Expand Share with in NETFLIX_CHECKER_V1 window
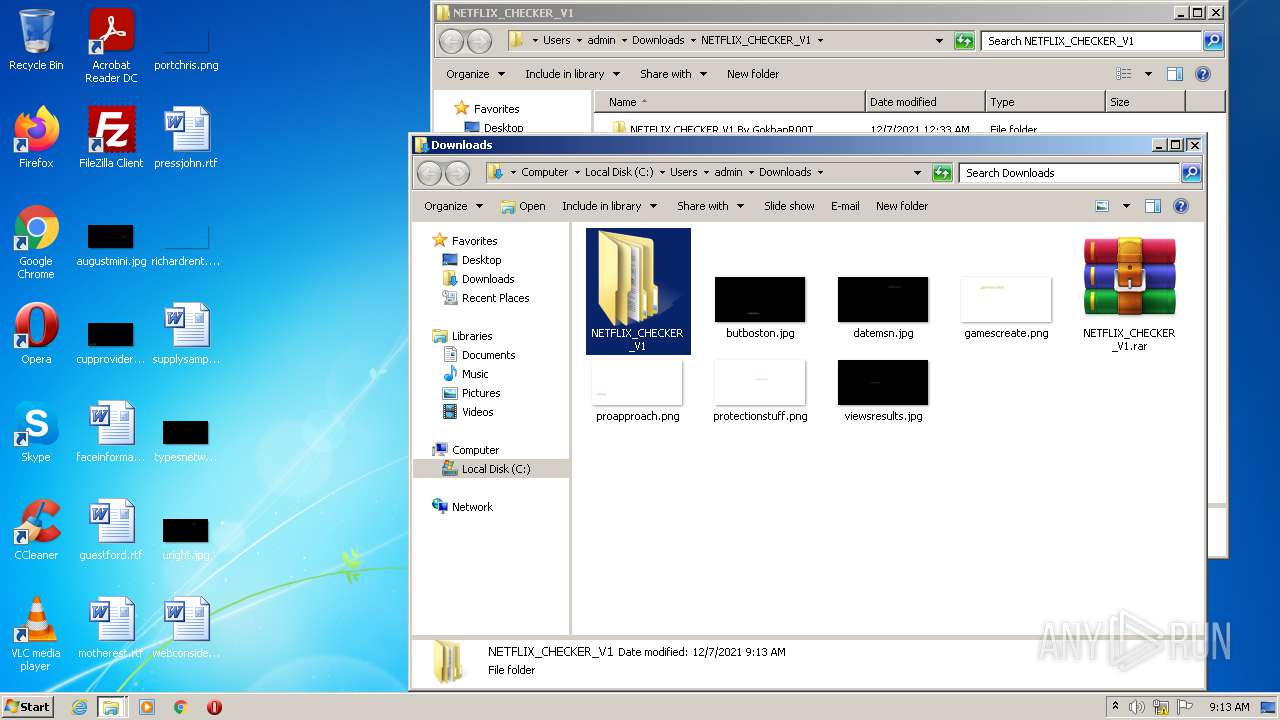 click(x=674, y=74)
